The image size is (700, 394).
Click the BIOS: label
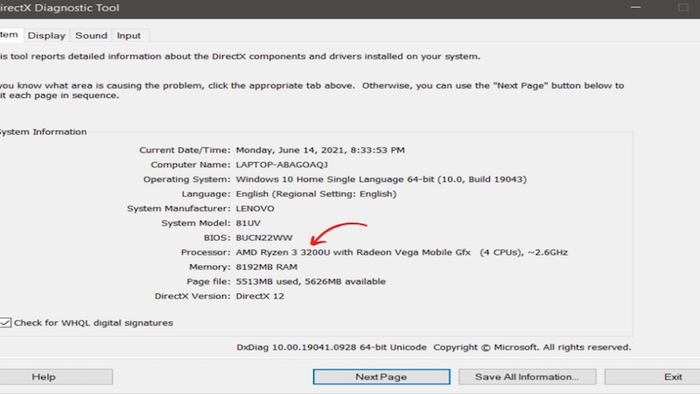(217, 238)
